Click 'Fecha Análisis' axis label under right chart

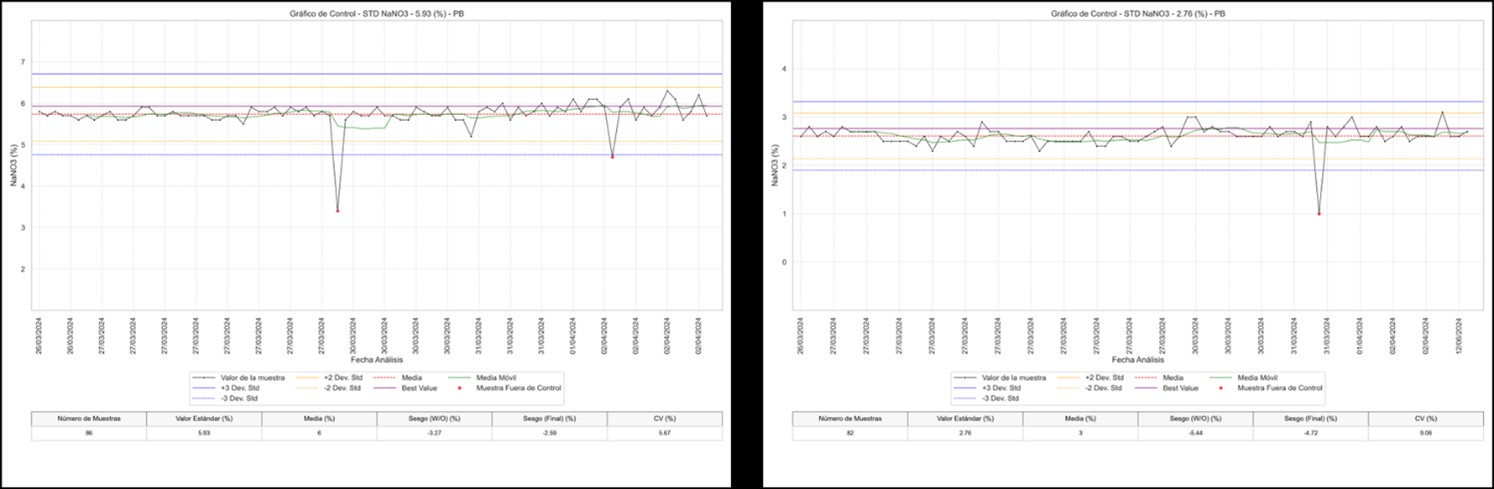(x=1138, y=358)
